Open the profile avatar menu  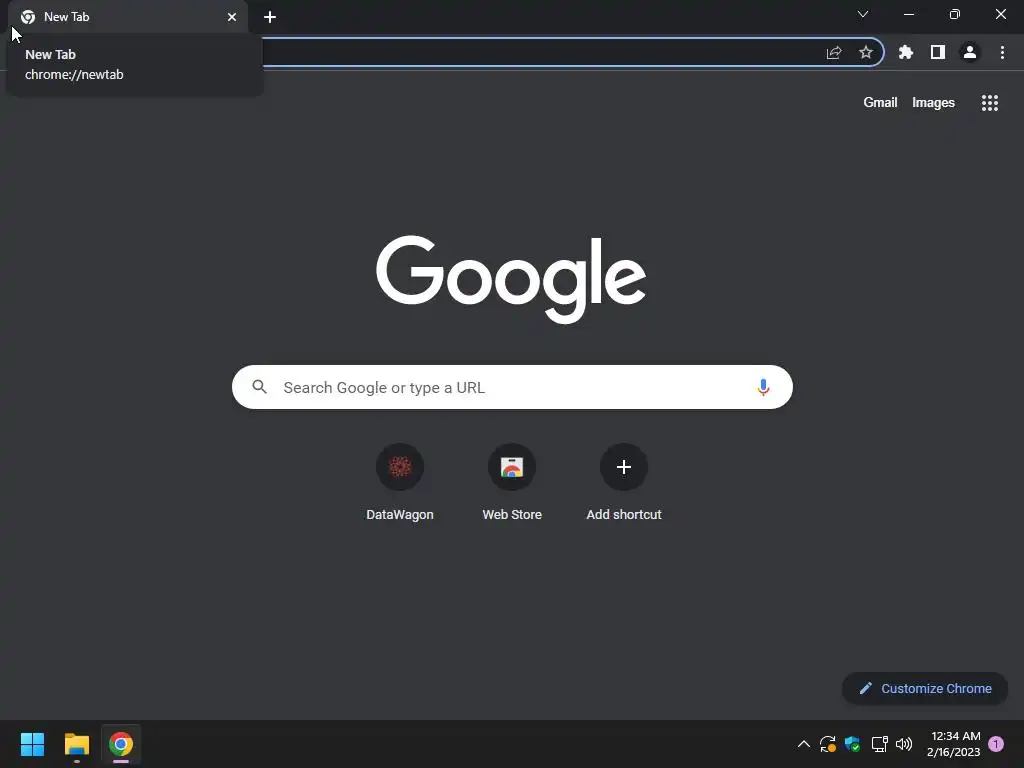click(970, 52)
